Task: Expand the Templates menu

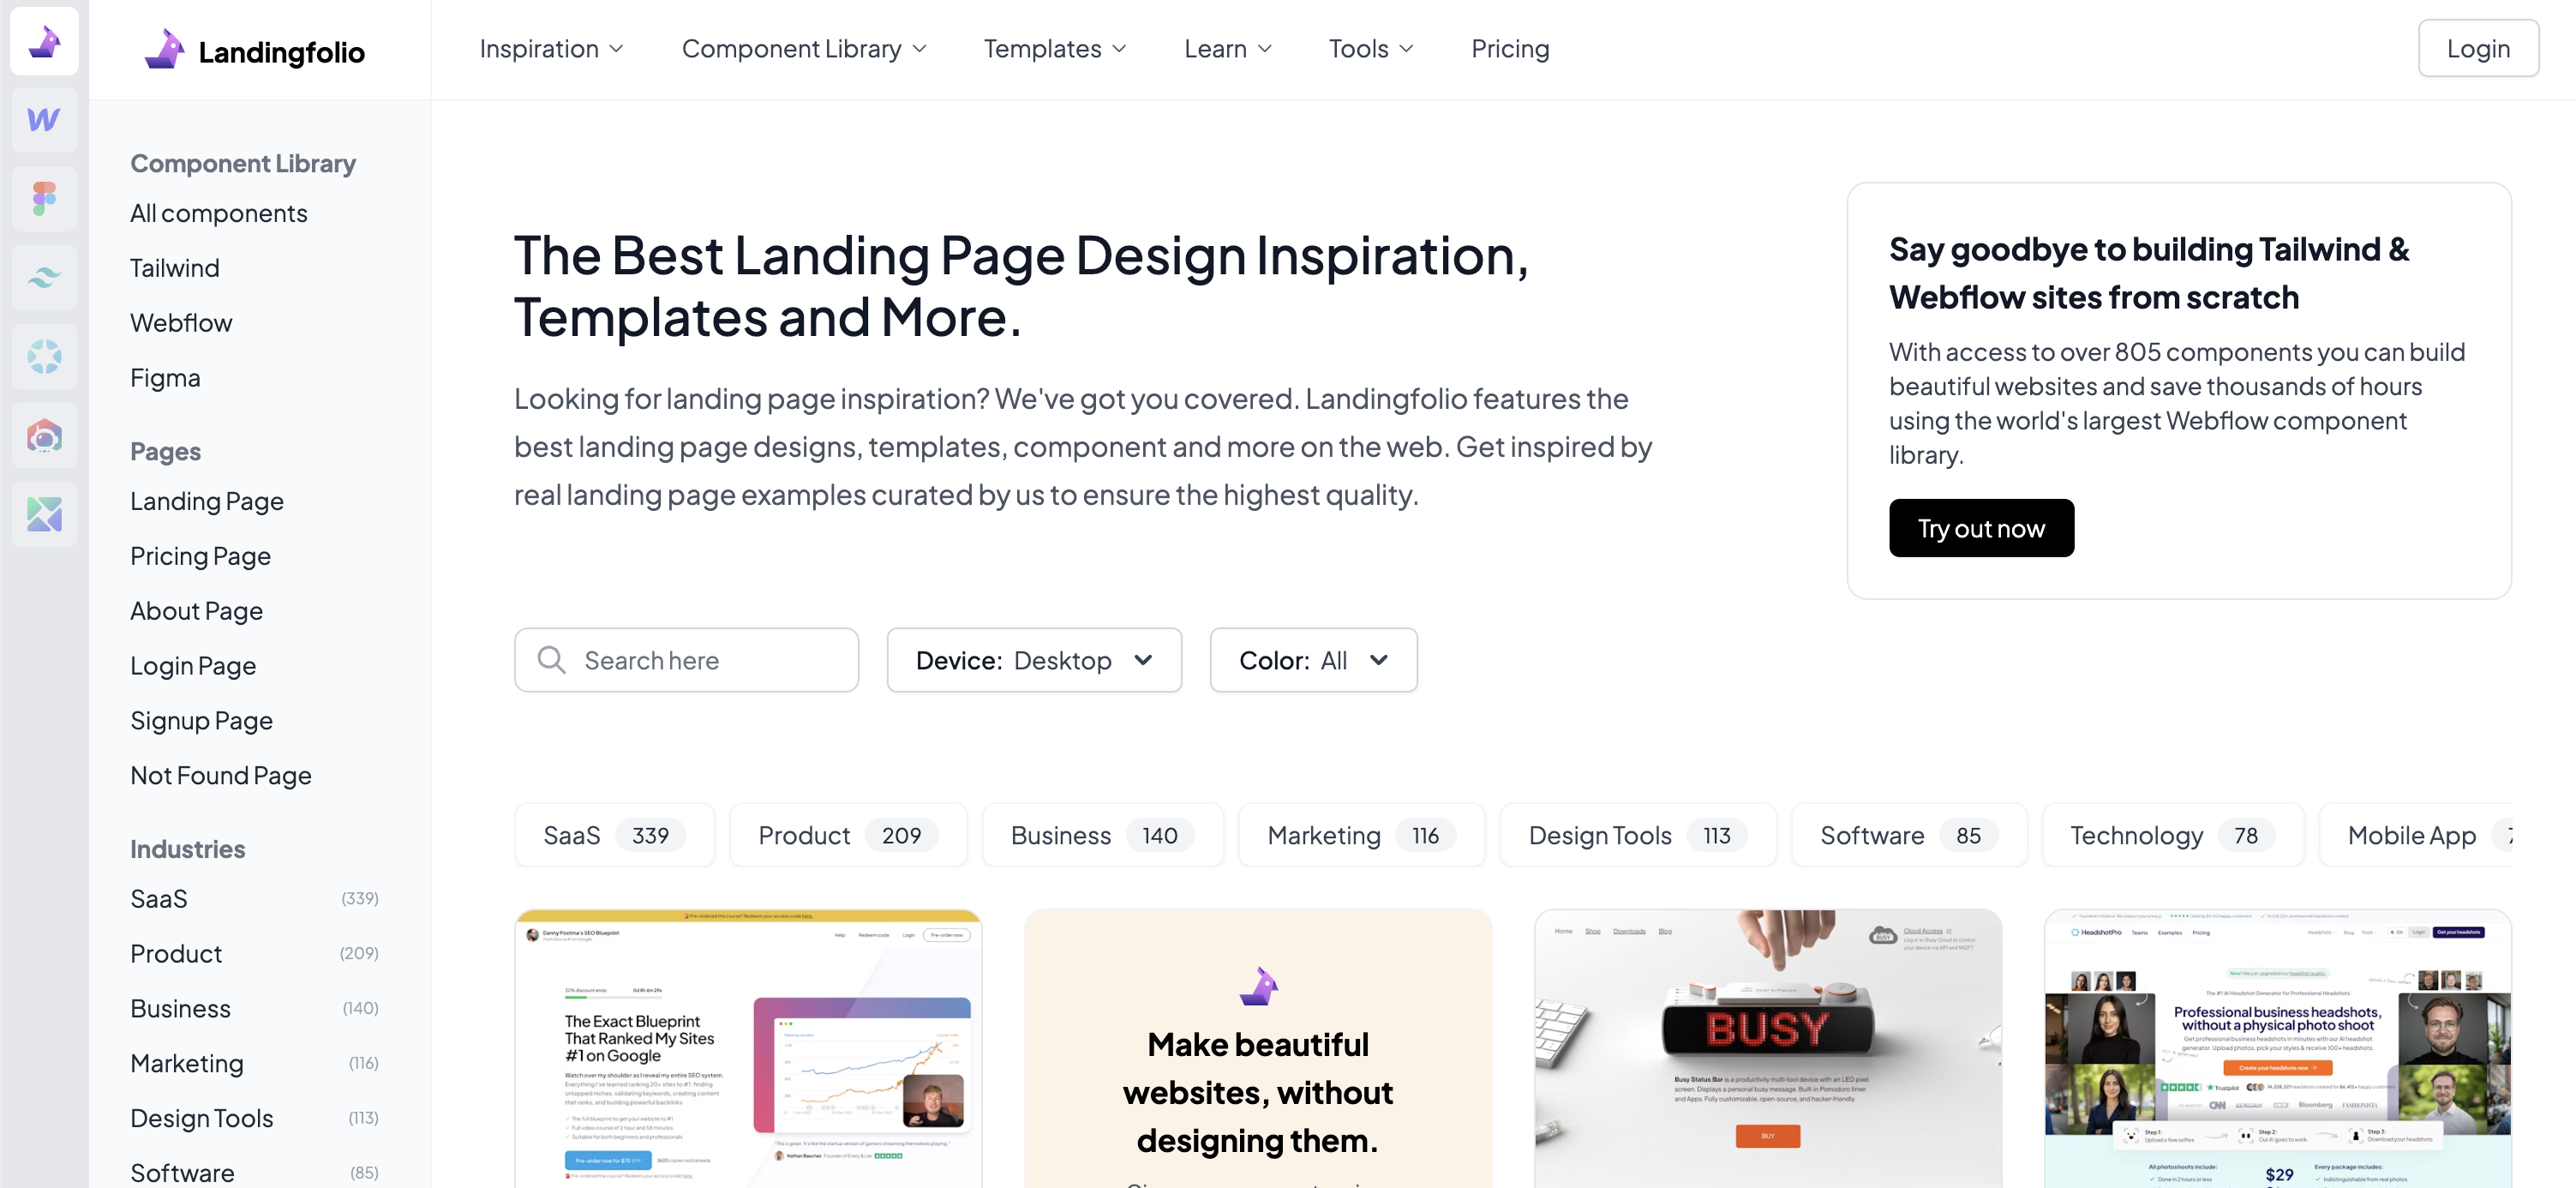Action: point(1058,48)
